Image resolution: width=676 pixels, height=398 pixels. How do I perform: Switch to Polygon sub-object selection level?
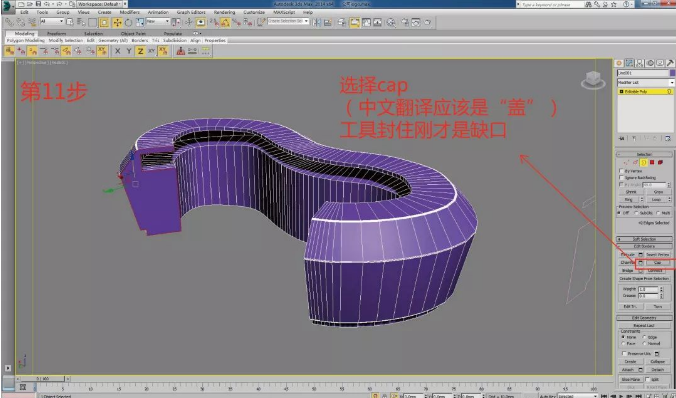coord(652,162)
